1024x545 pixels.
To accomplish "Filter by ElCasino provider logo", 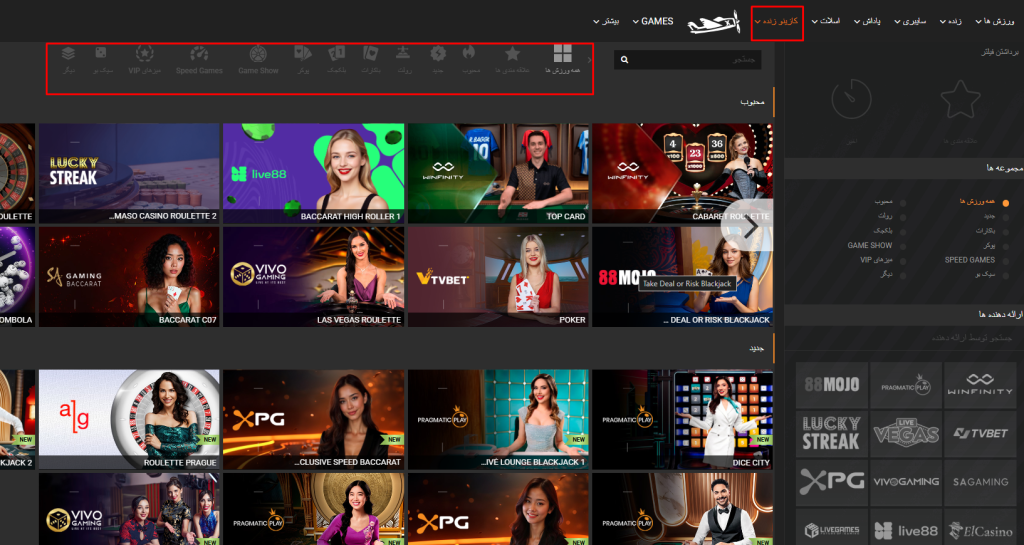I will (x=980, y=529).
